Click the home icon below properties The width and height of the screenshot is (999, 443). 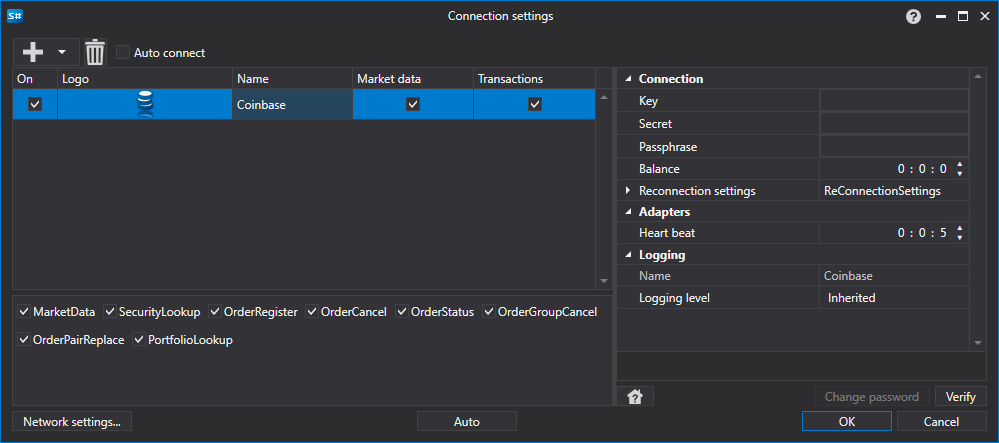[635, 396]
